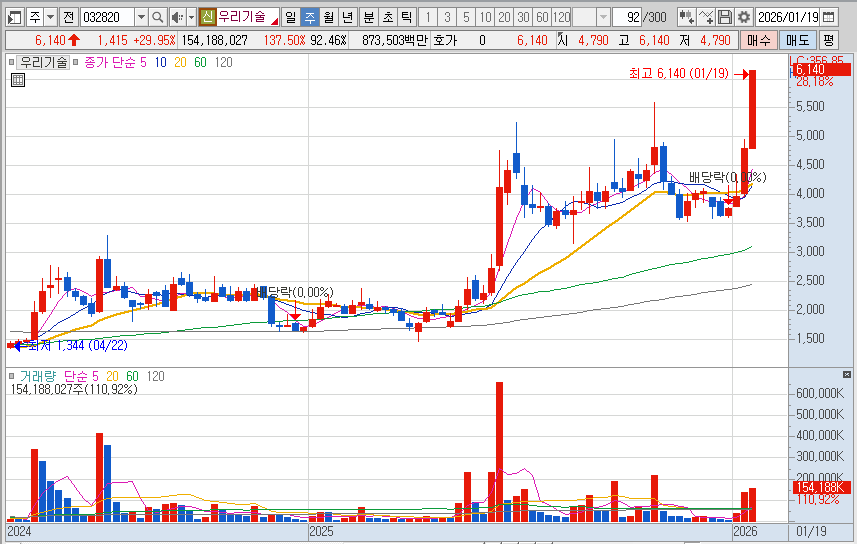
Task: Click the 2025 year label on time axis
Action: click(x=321, y=531)
